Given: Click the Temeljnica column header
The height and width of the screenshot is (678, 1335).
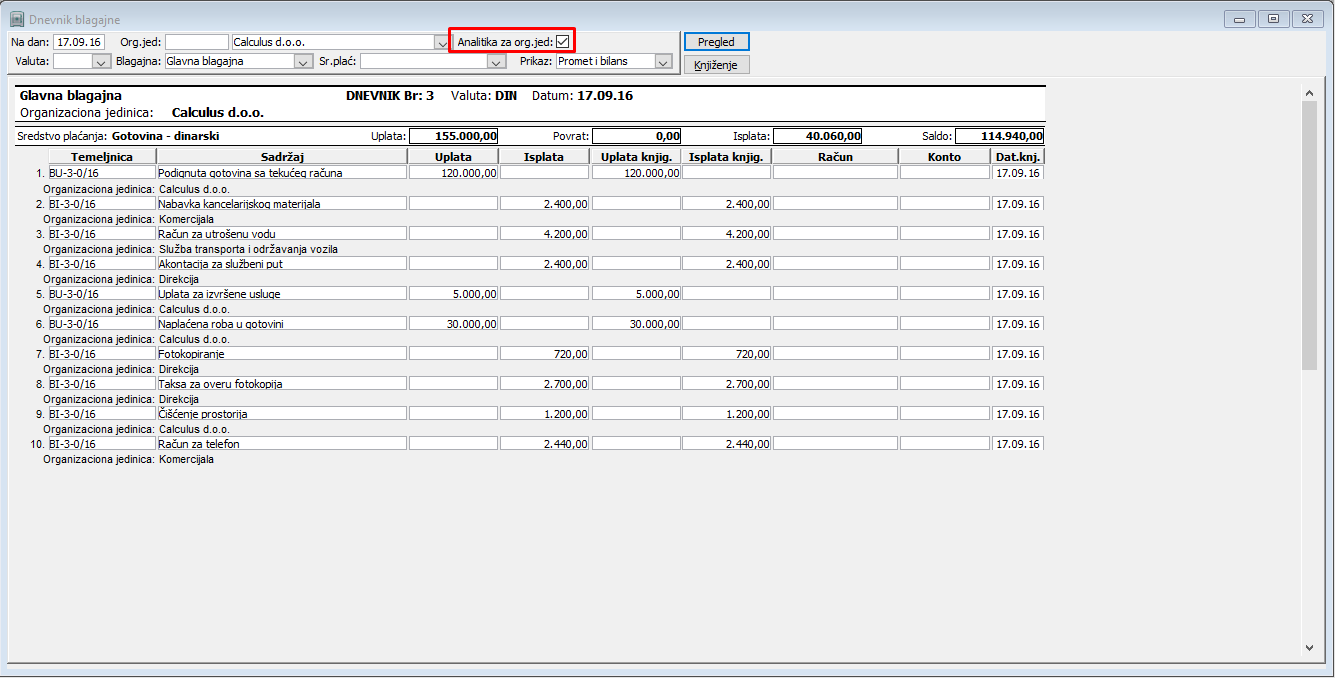Looking at the screenshot, I should [102, 157].
